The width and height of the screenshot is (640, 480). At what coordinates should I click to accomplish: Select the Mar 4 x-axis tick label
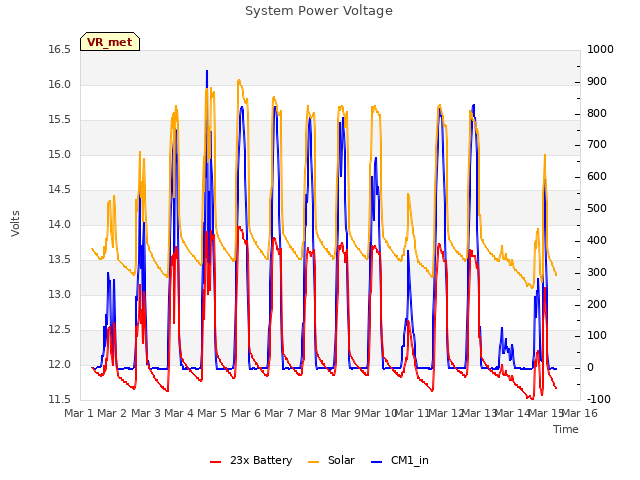pos(179,413)
